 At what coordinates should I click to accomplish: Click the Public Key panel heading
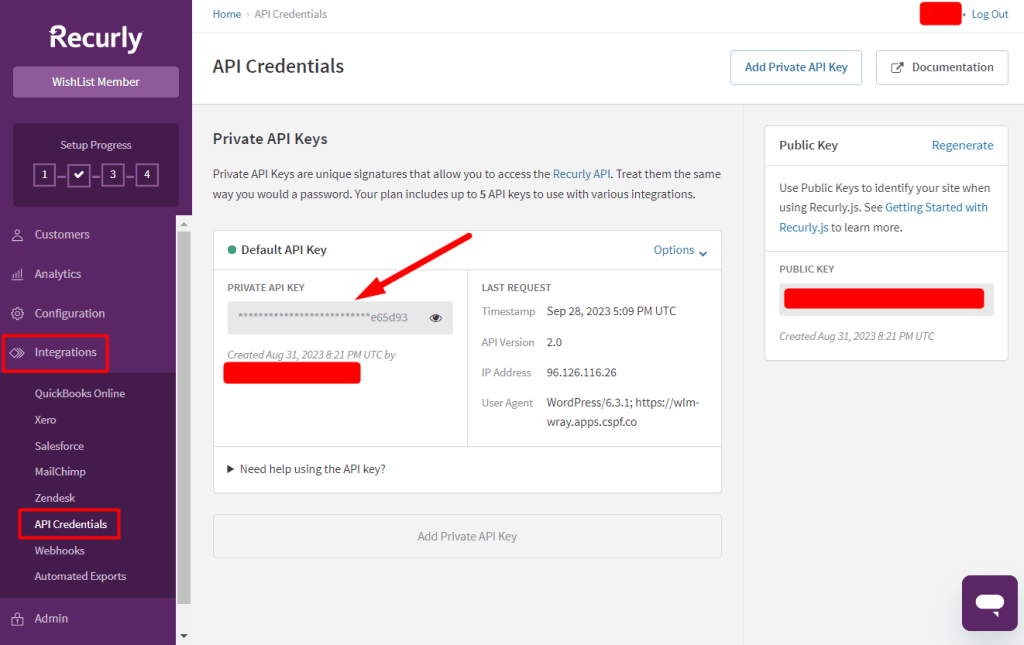tap(808, 145)
